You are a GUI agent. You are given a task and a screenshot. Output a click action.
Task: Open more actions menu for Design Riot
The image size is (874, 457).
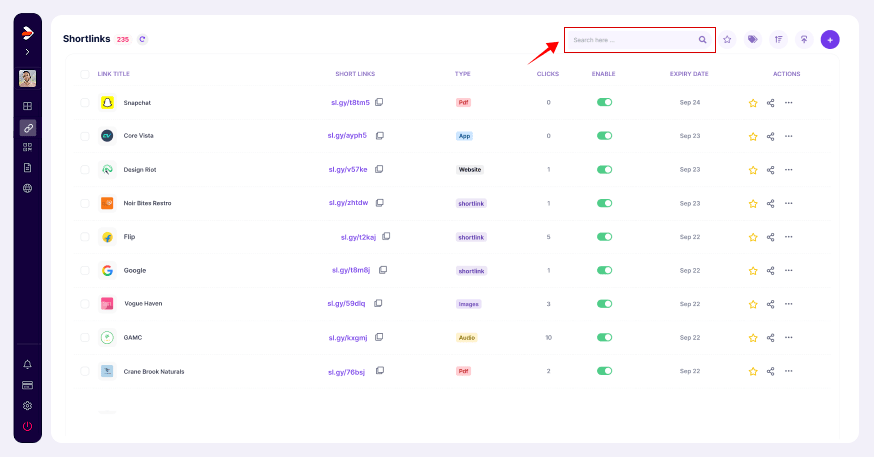(x=788, y=169)
